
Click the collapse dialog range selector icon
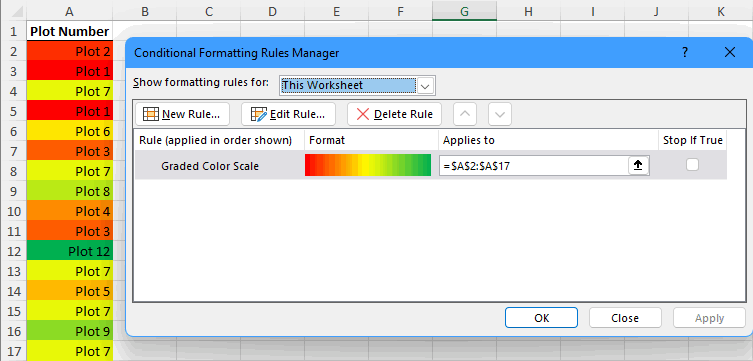638,166
